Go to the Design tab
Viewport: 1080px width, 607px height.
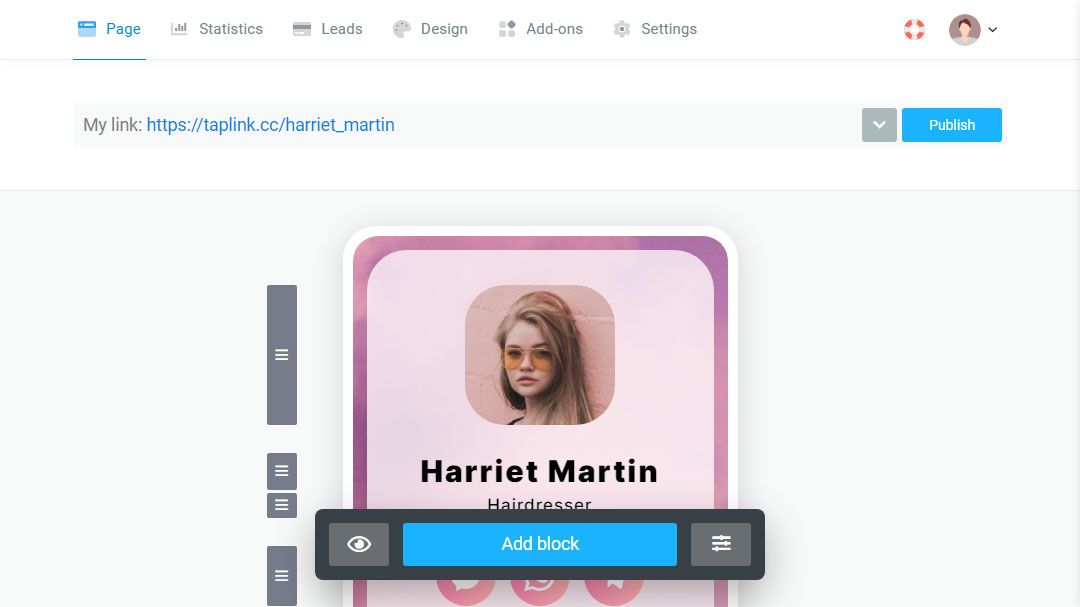(x=430, y=29)
